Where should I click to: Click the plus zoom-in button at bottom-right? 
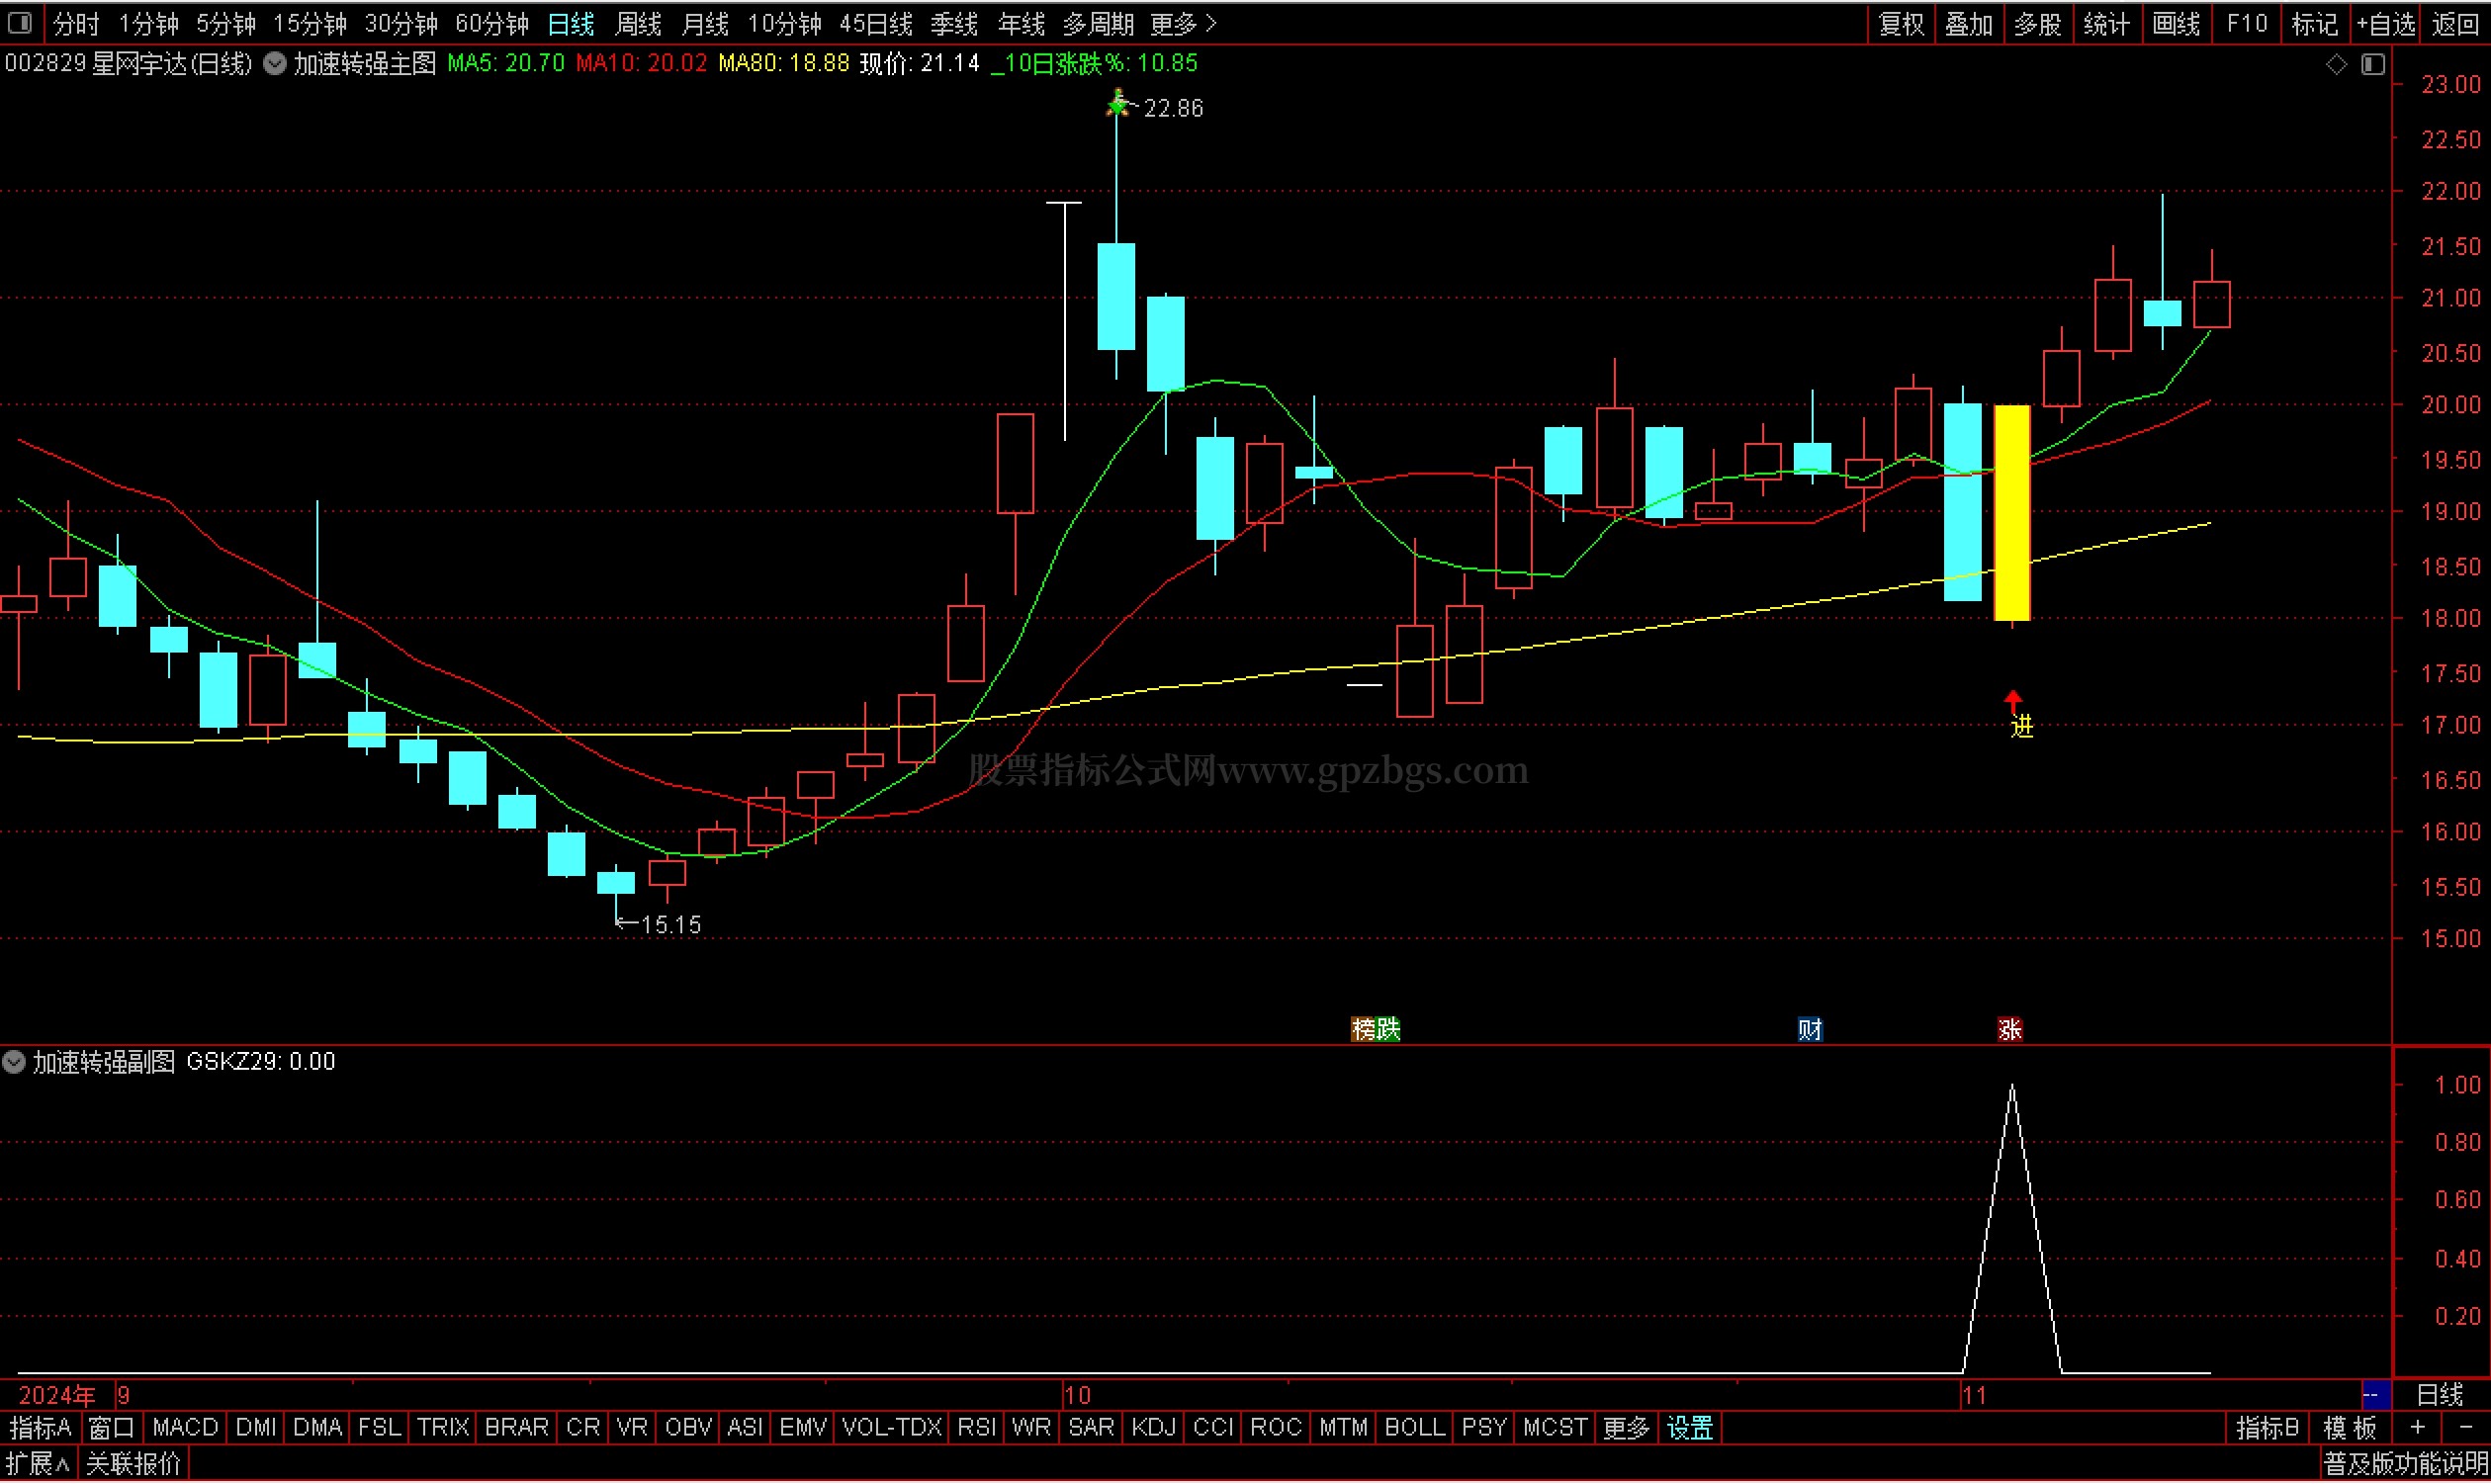pyautogui.click(x=2418, y=1428)
